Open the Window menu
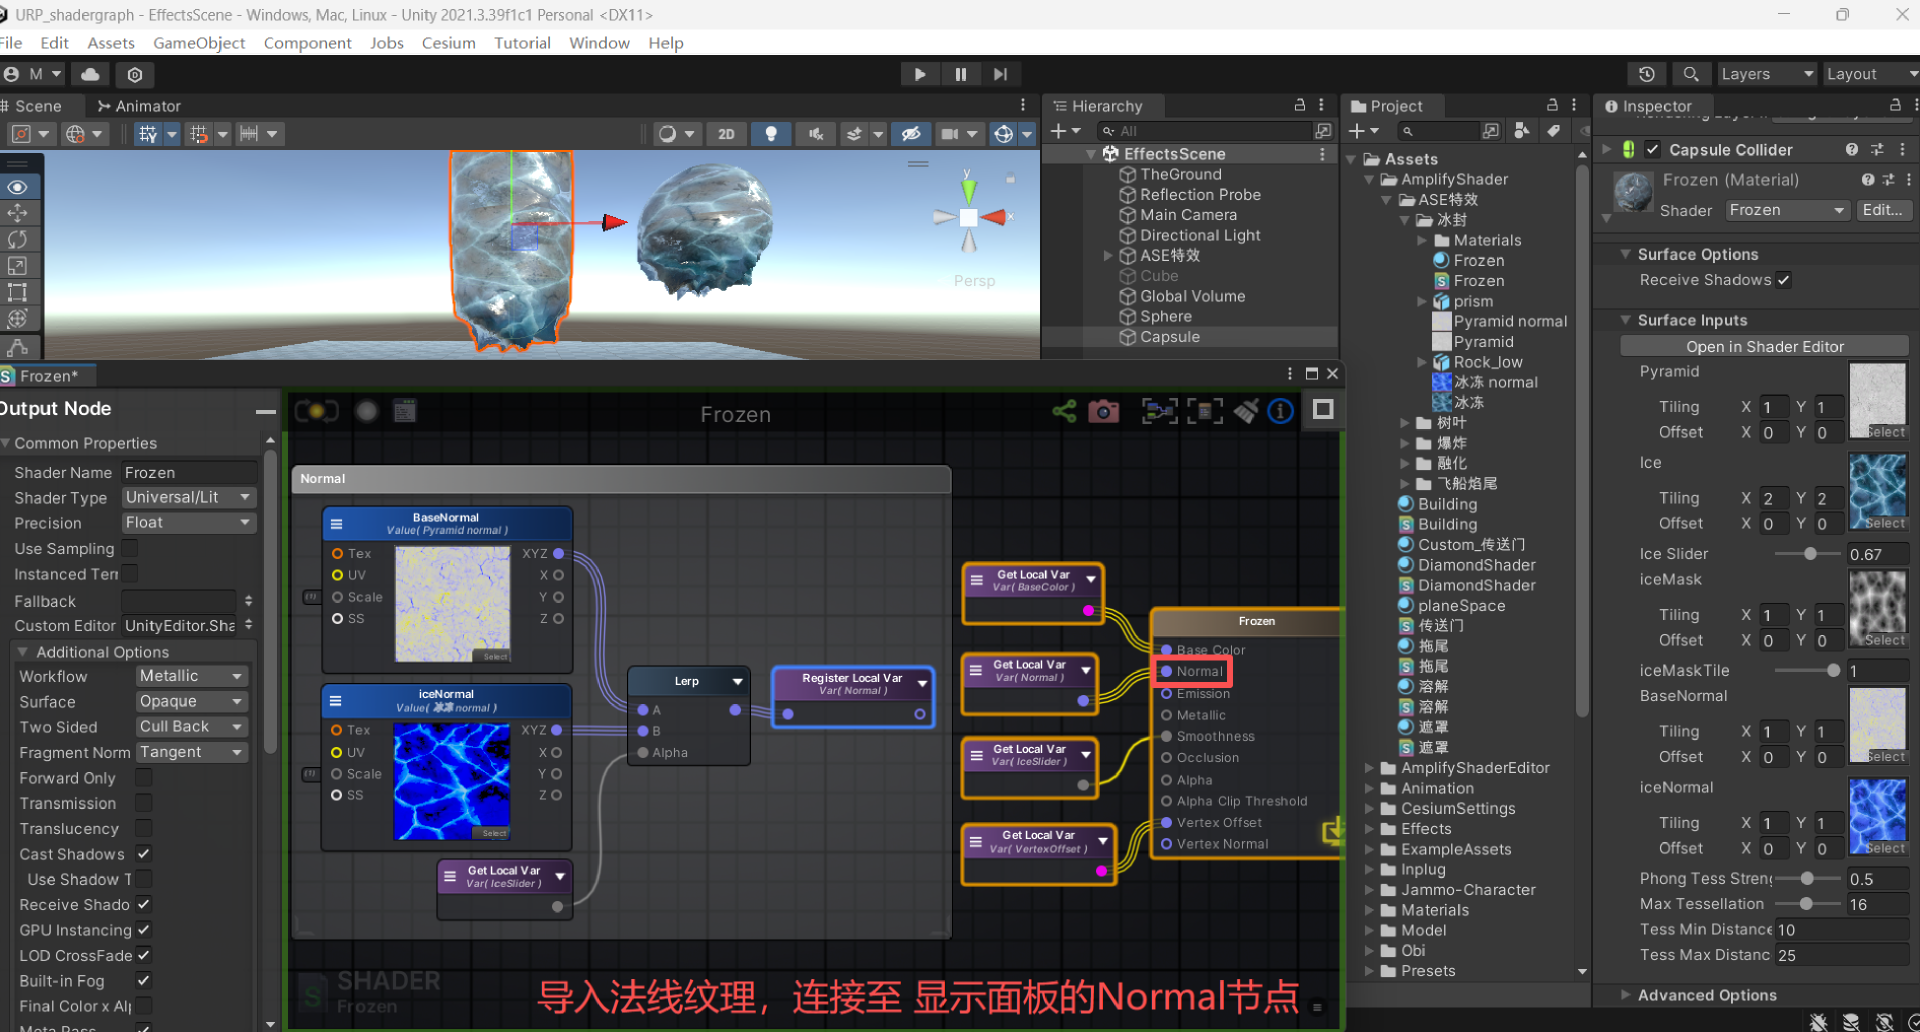This screenshot has width=1920, height=1032. (599, 43)
